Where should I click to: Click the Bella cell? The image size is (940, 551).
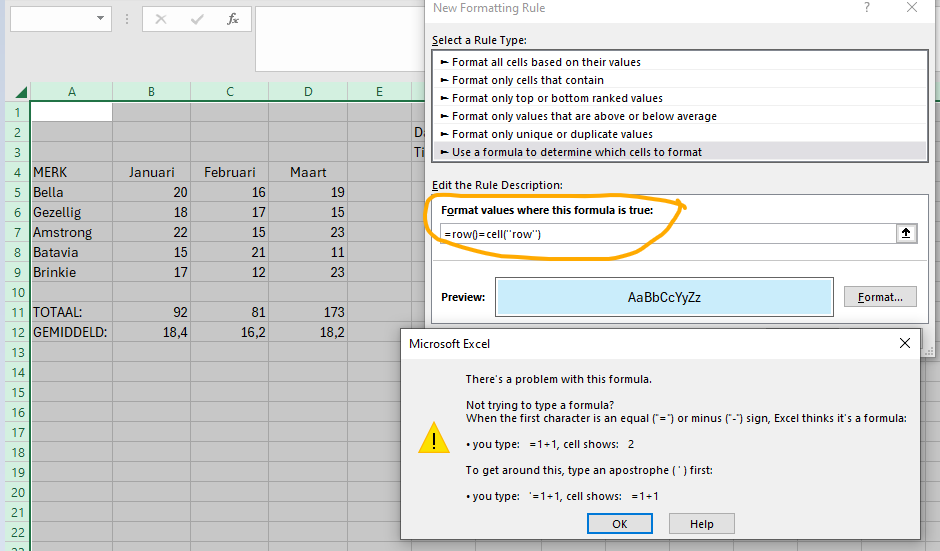[71, 192]
